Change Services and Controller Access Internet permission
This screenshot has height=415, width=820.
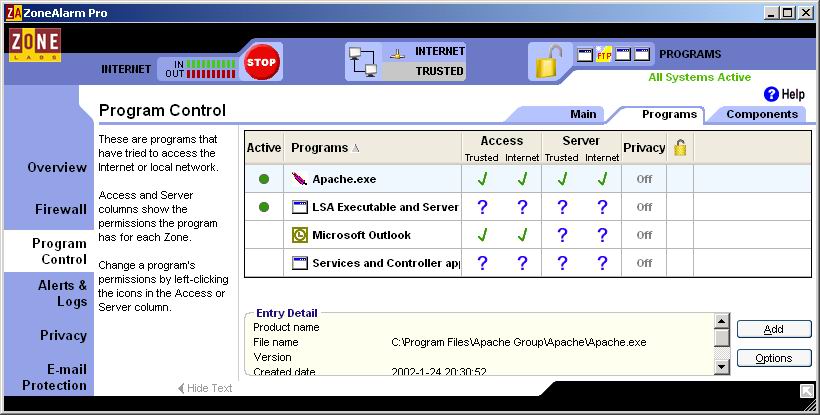(522, 263)
